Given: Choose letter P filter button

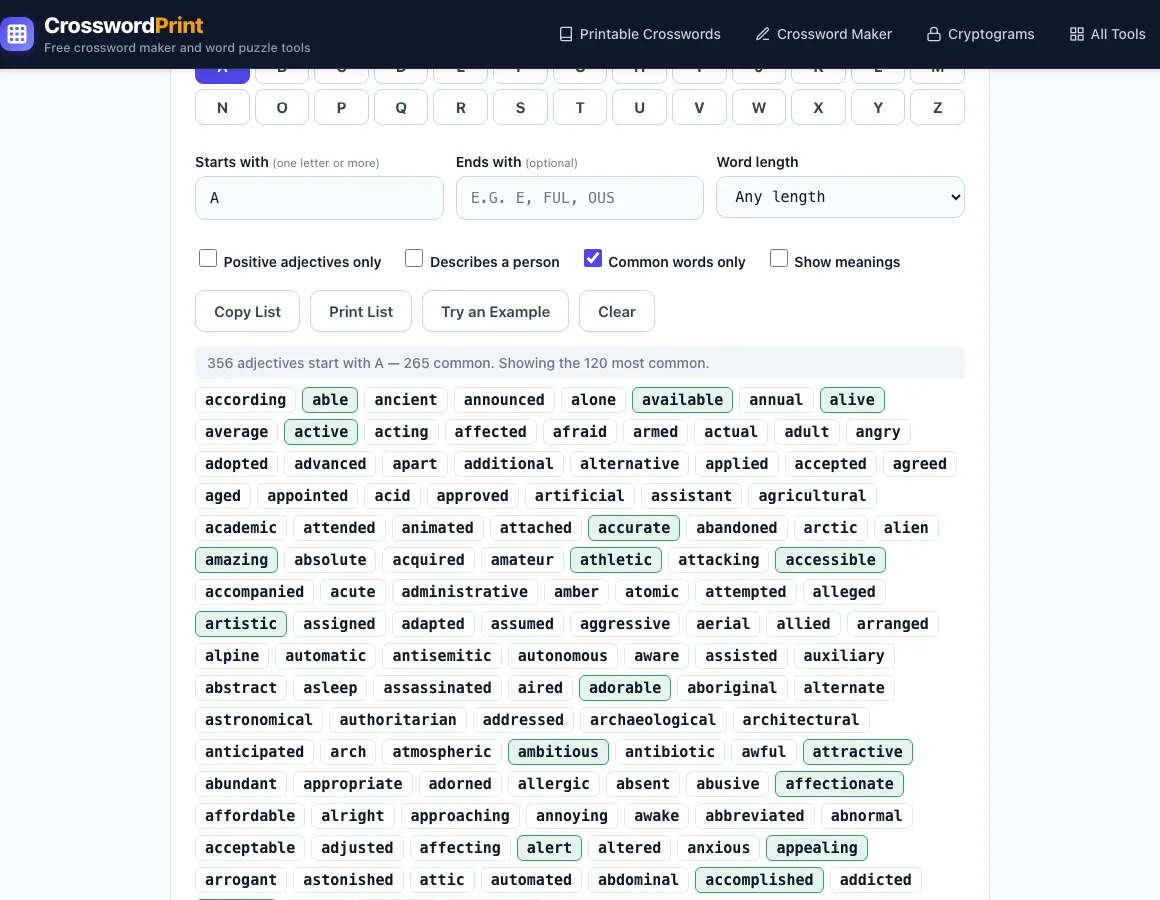Looking at the screenshot, I should 342,107.
